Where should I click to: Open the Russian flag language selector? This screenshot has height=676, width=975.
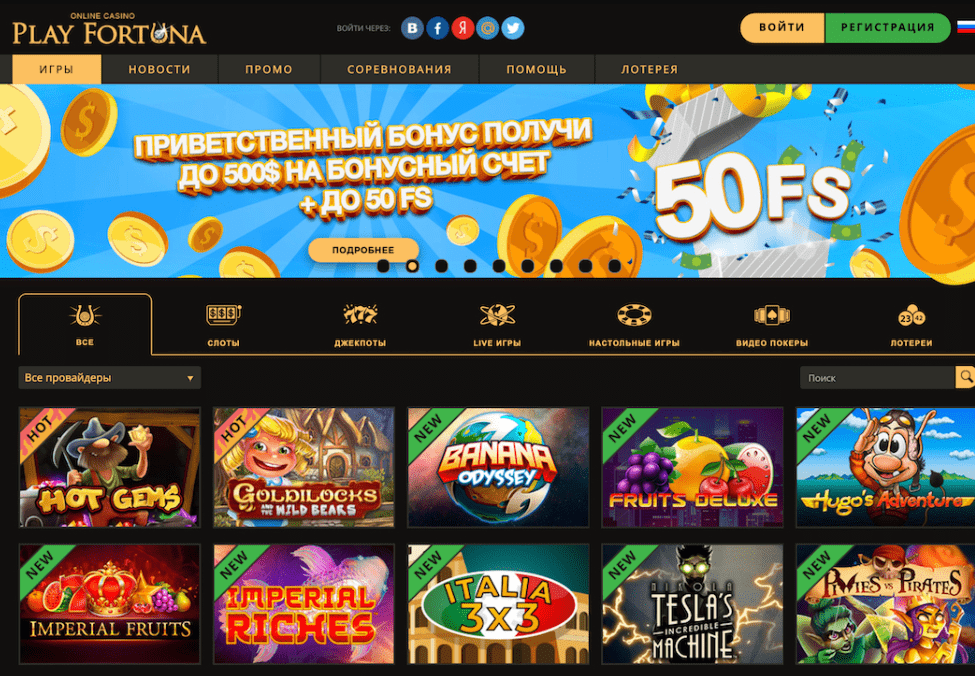tap(966, 27)
